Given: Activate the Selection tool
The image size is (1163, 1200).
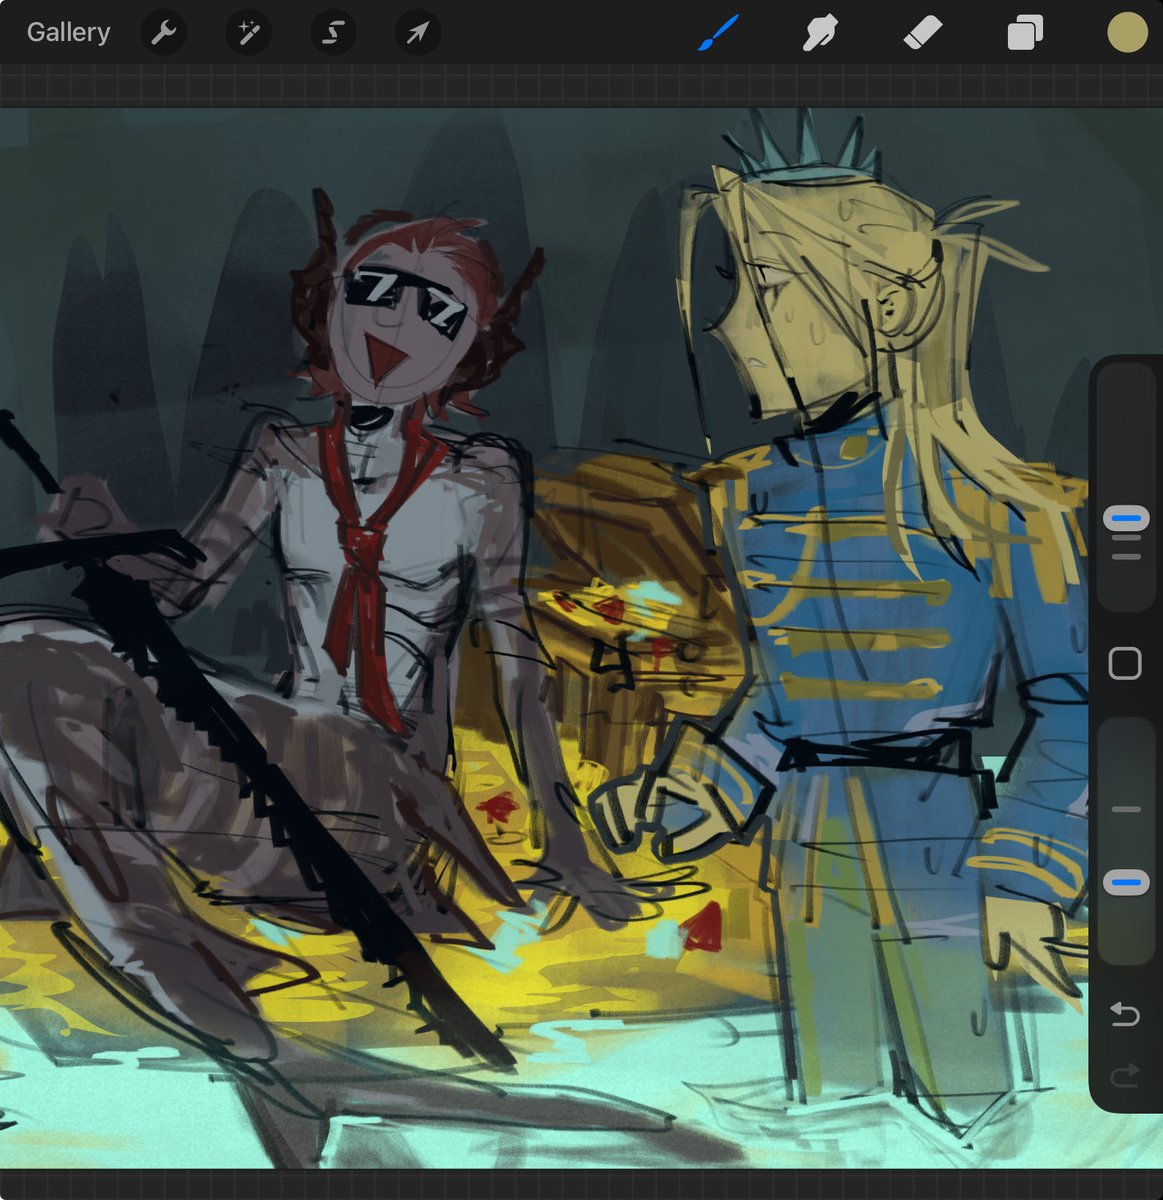Looking at the screenshot, I should (332, 33).
